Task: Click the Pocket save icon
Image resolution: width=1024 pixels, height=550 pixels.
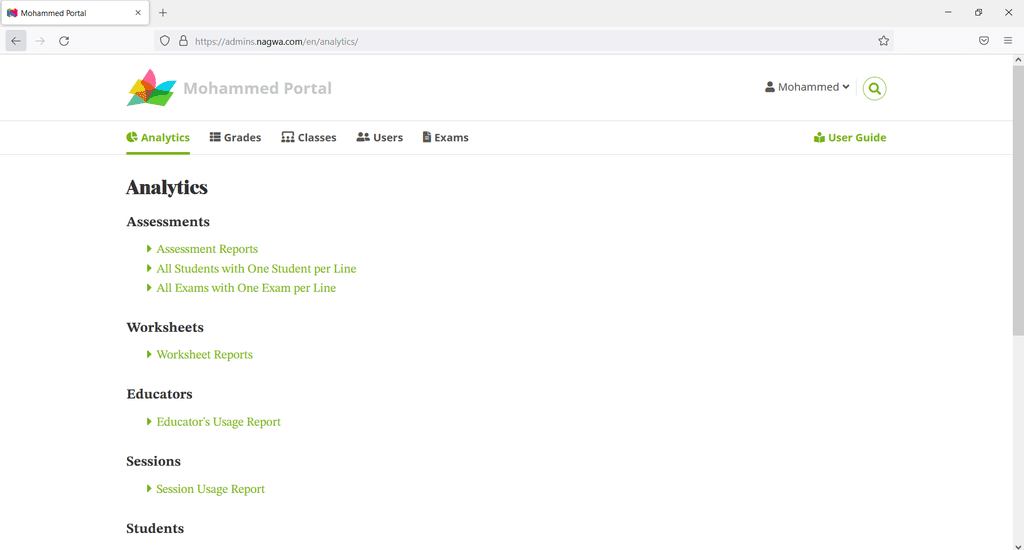Action: 984,41
